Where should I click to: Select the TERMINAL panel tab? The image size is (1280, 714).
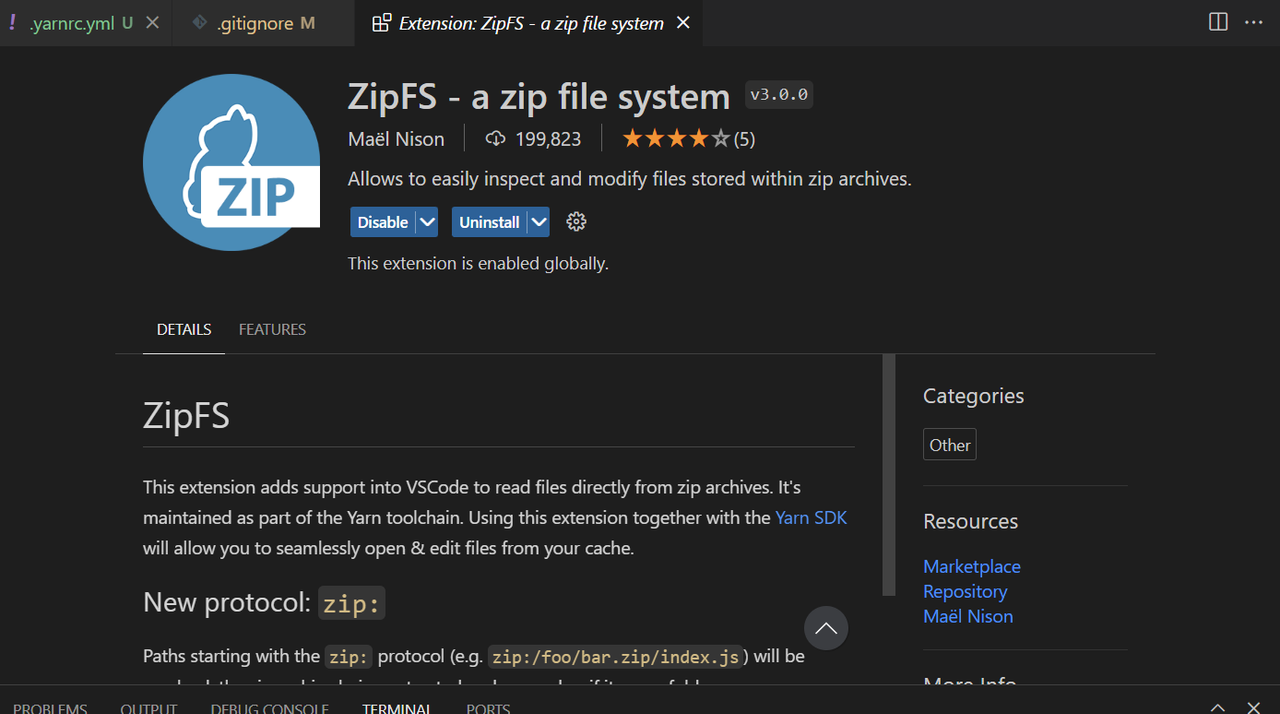click(397, 707)
